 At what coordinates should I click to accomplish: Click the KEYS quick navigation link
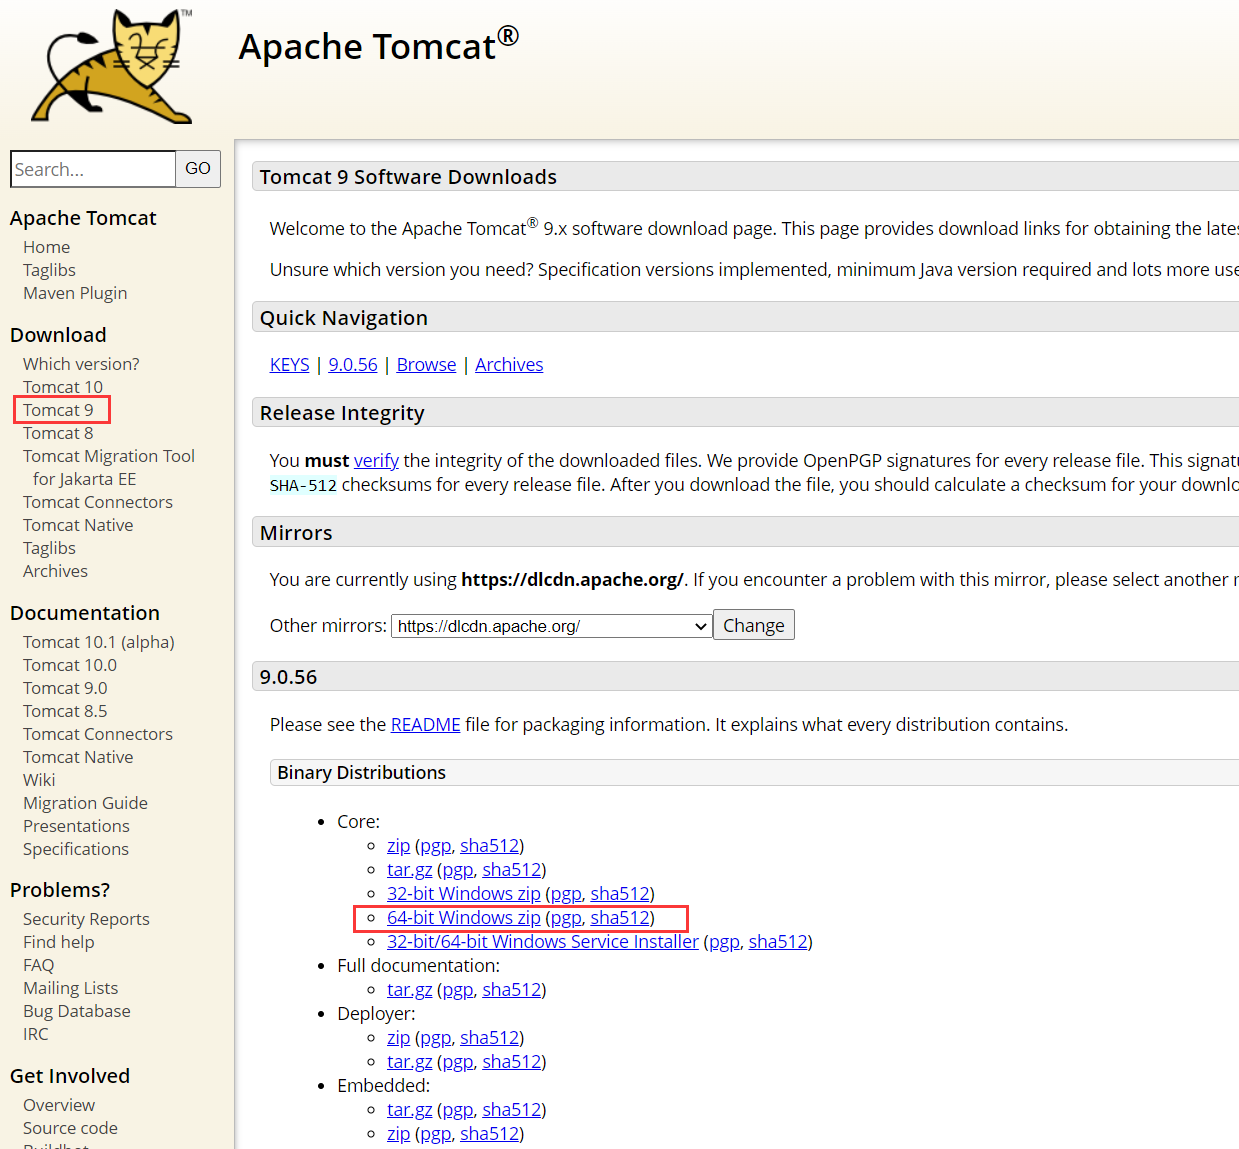click(290, 365)
